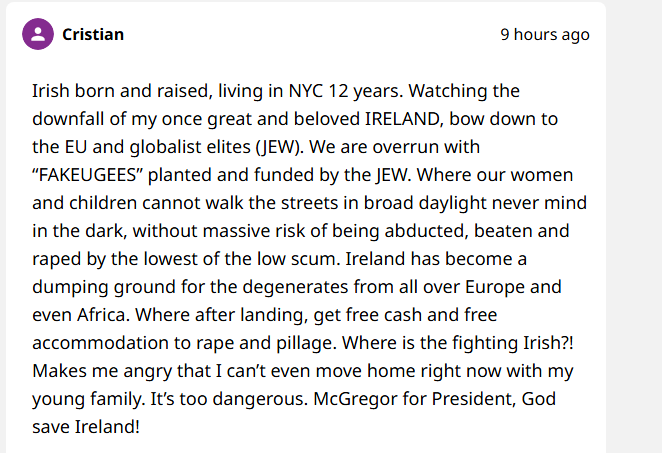Click the capitalized word "IRELAND" in the comment
Screen dimensions: 662x453
tap(404, 119)
